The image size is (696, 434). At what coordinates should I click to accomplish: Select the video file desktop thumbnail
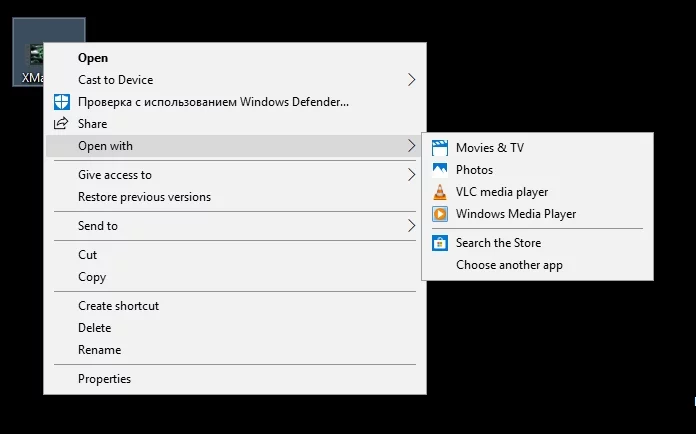point(35,52)
